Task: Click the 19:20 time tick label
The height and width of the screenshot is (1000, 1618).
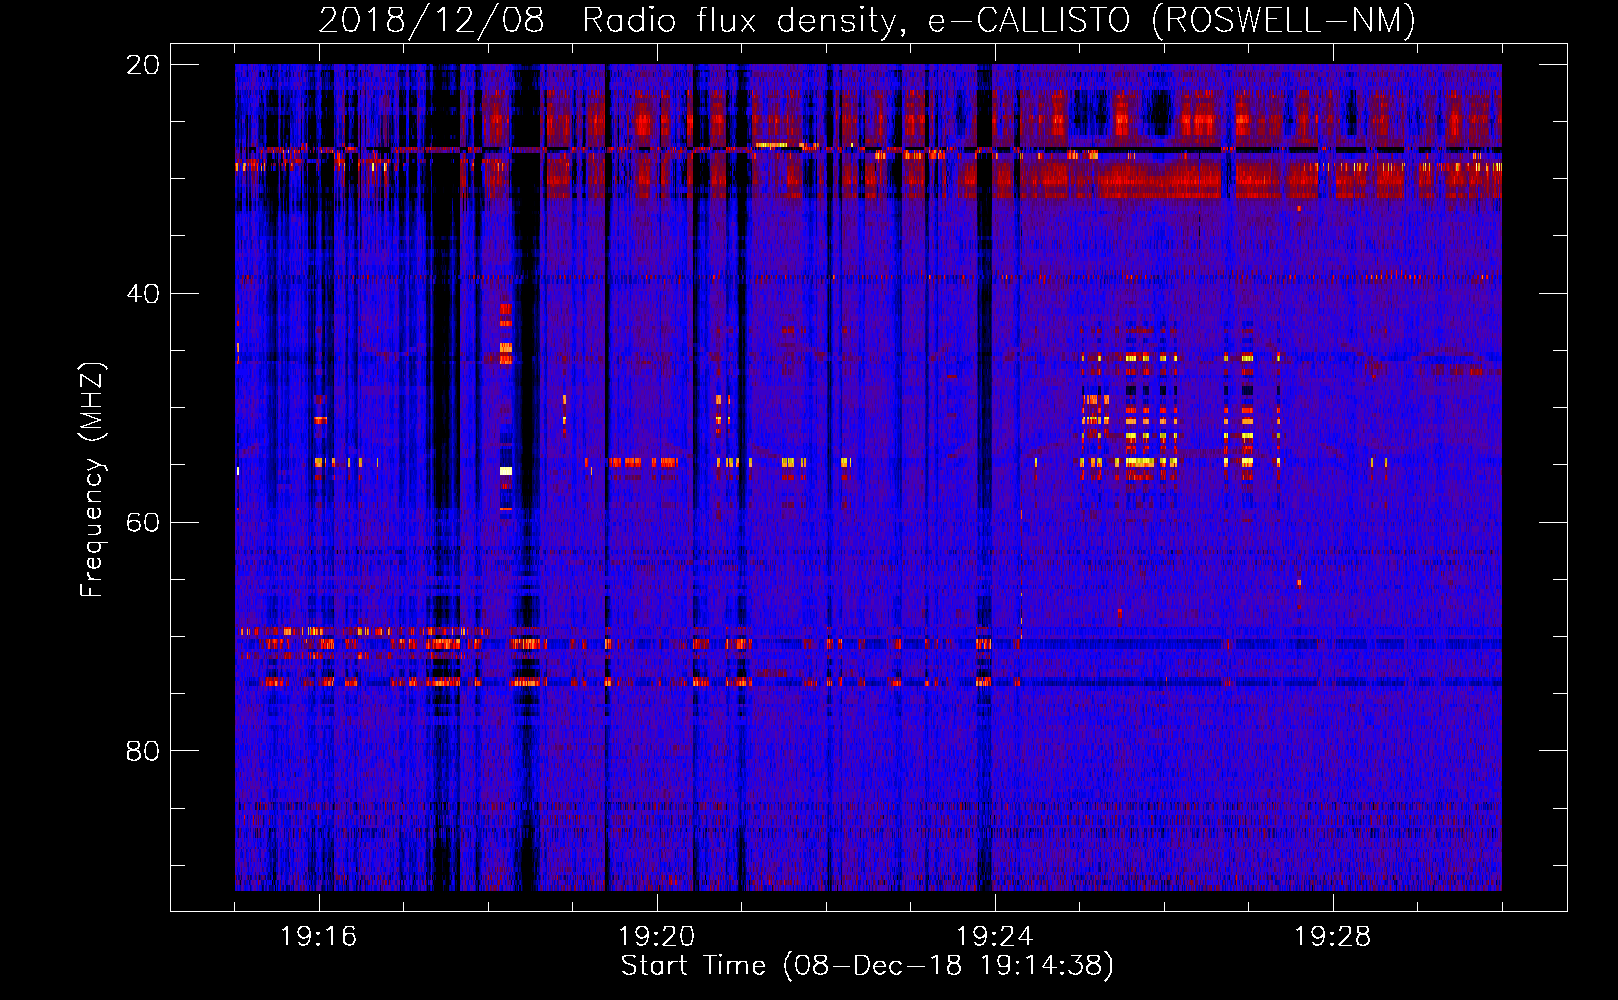Action: point(657,937)
